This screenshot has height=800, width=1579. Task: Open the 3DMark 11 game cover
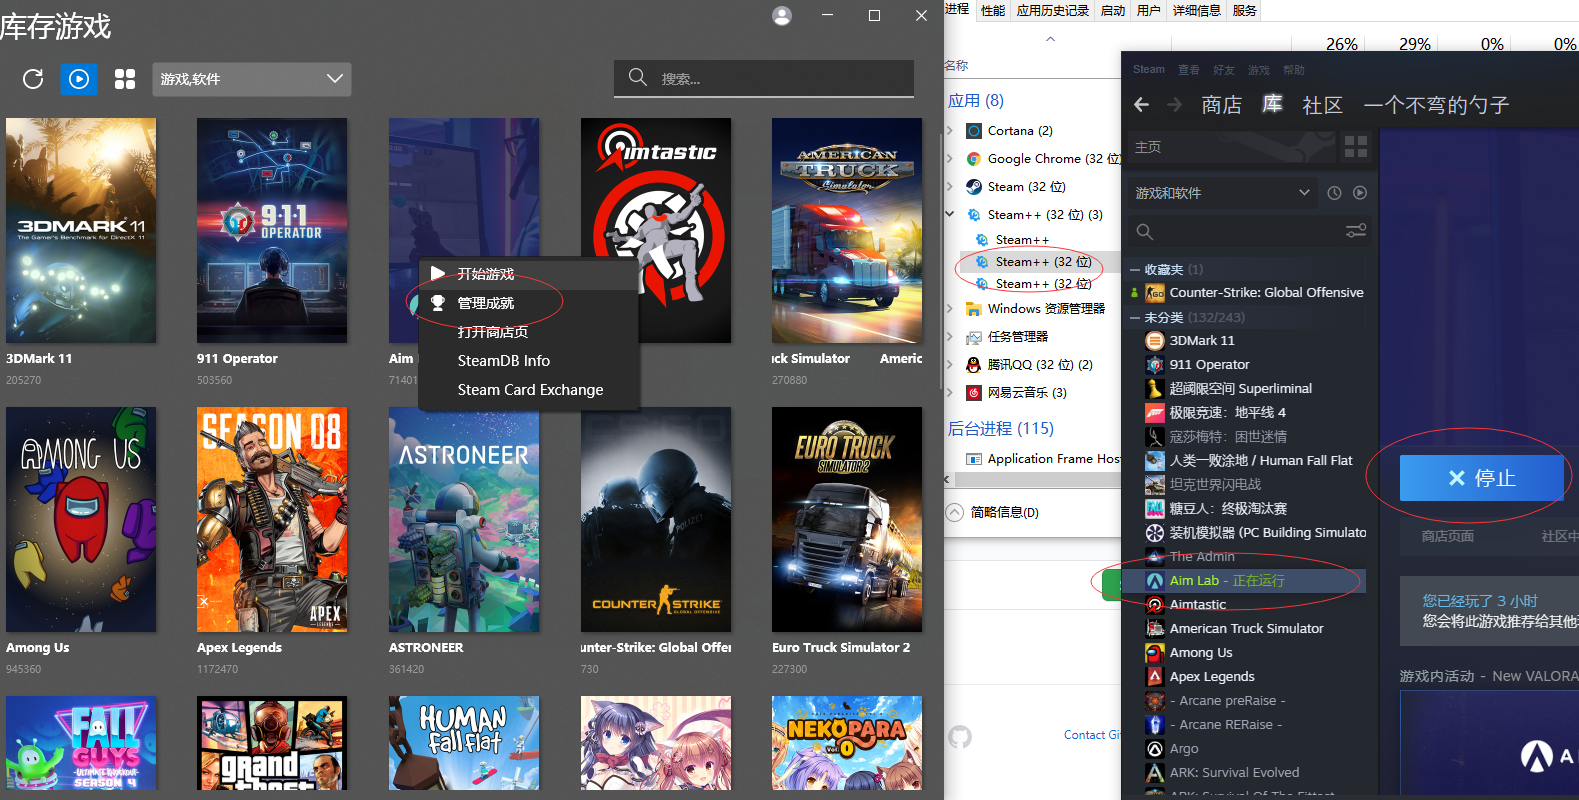click(x=81, y=231)
